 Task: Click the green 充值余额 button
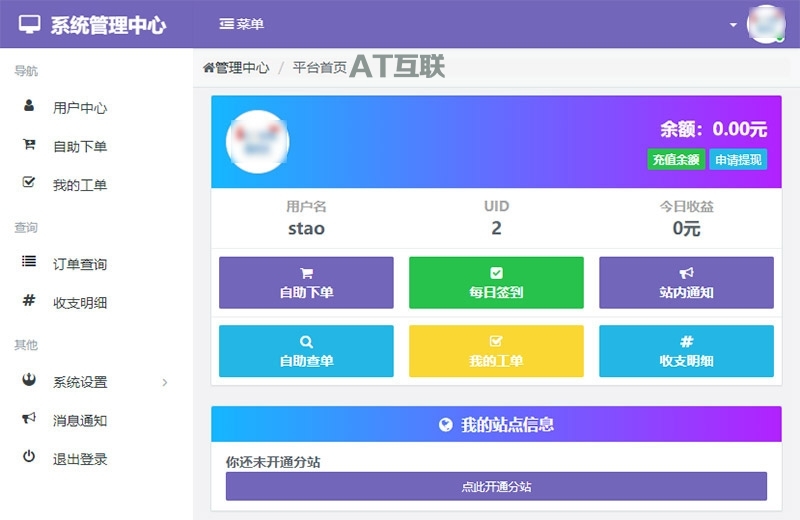[x=676, y=160]
